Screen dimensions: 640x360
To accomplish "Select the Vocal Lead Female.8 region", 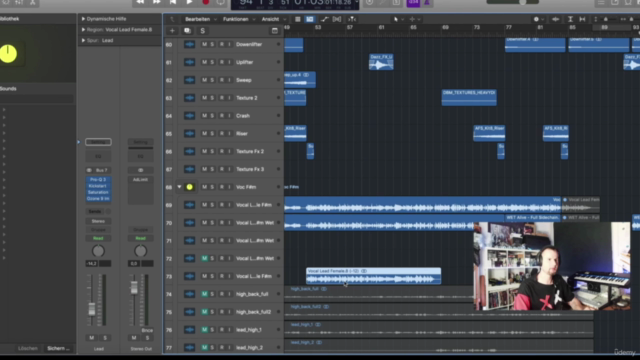I will (373, 276).
